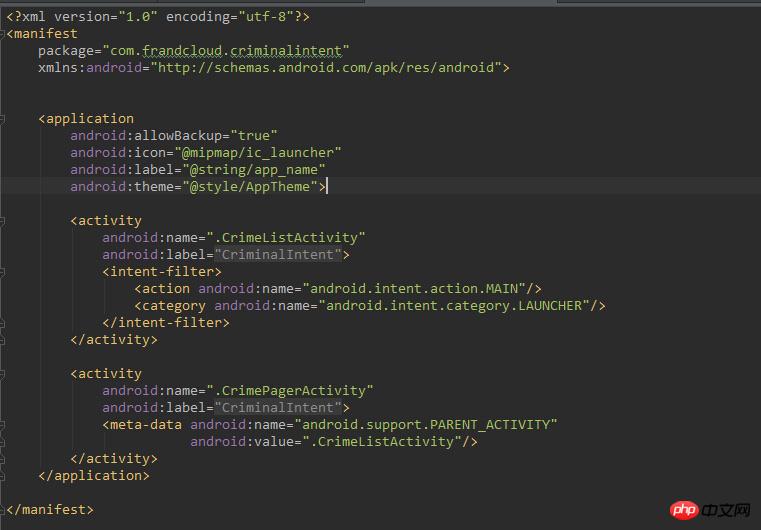Click the <meta-data tag
The width and height of the screenshot is (761, 530).
click(142, 425)
